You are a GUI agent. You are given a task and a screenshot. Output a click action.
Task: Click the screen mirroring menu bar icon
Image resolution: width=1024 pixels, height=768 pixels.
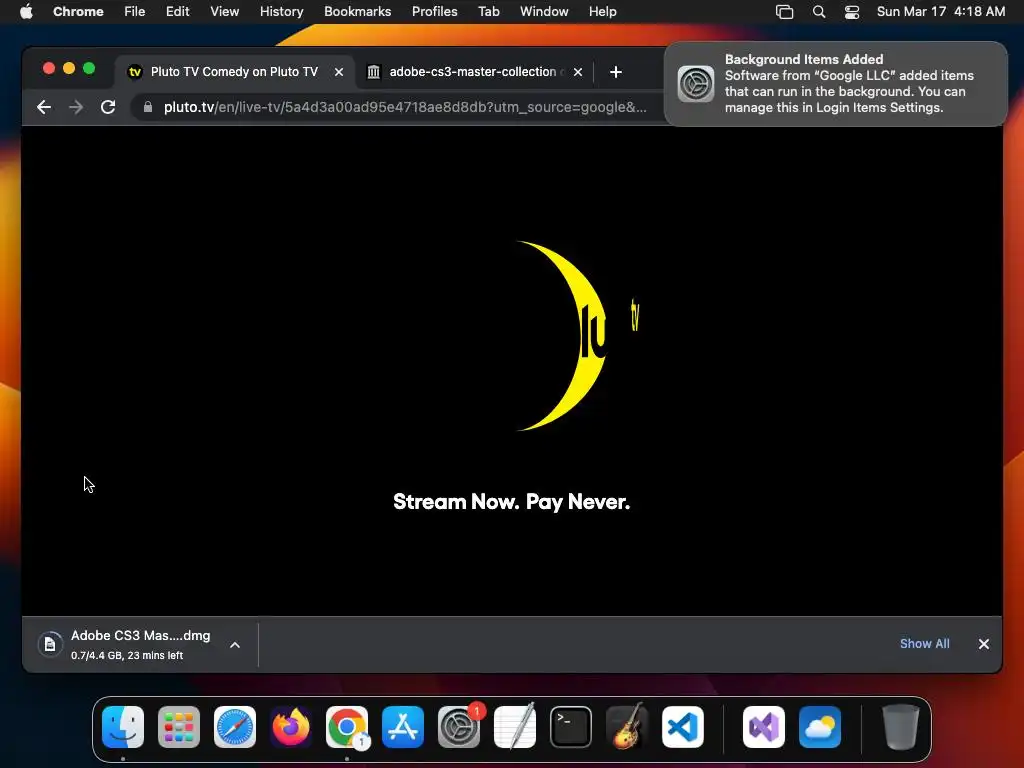(x=784, y=12)
